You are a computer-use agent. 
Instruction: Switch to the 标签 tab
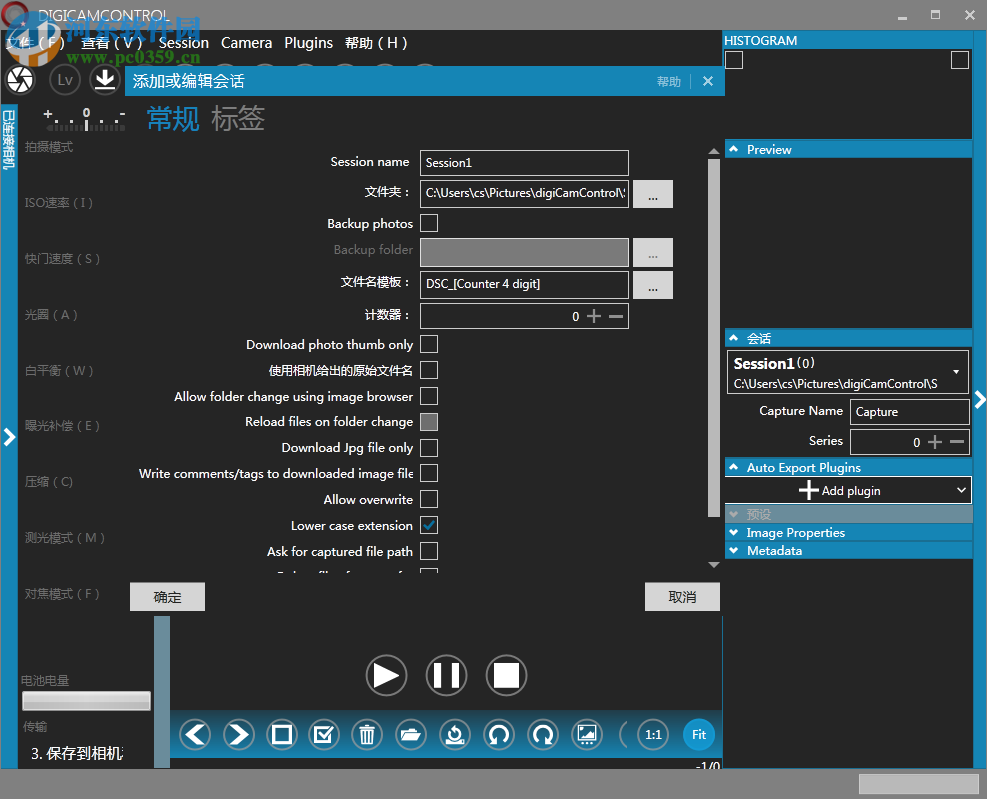pyautogui.click(x=239, y=118)
